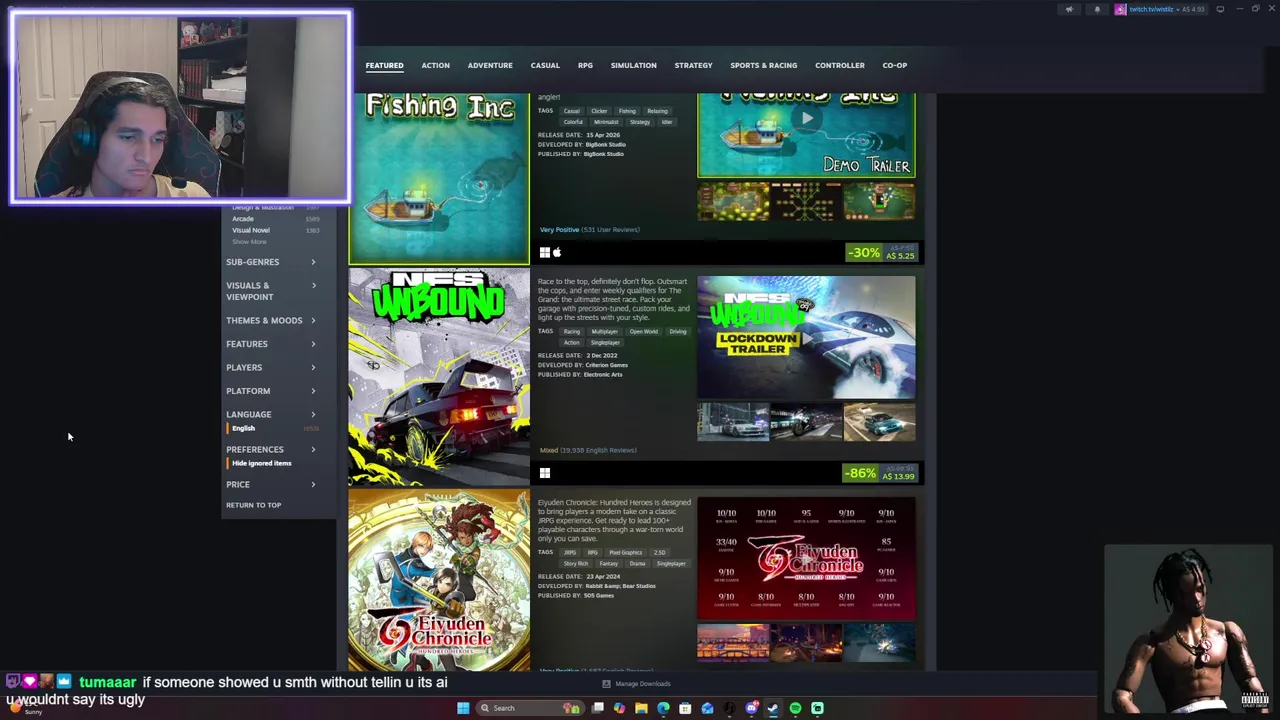Select the ACTION tab
This screenshot has height=720, width=1280.
435,65
